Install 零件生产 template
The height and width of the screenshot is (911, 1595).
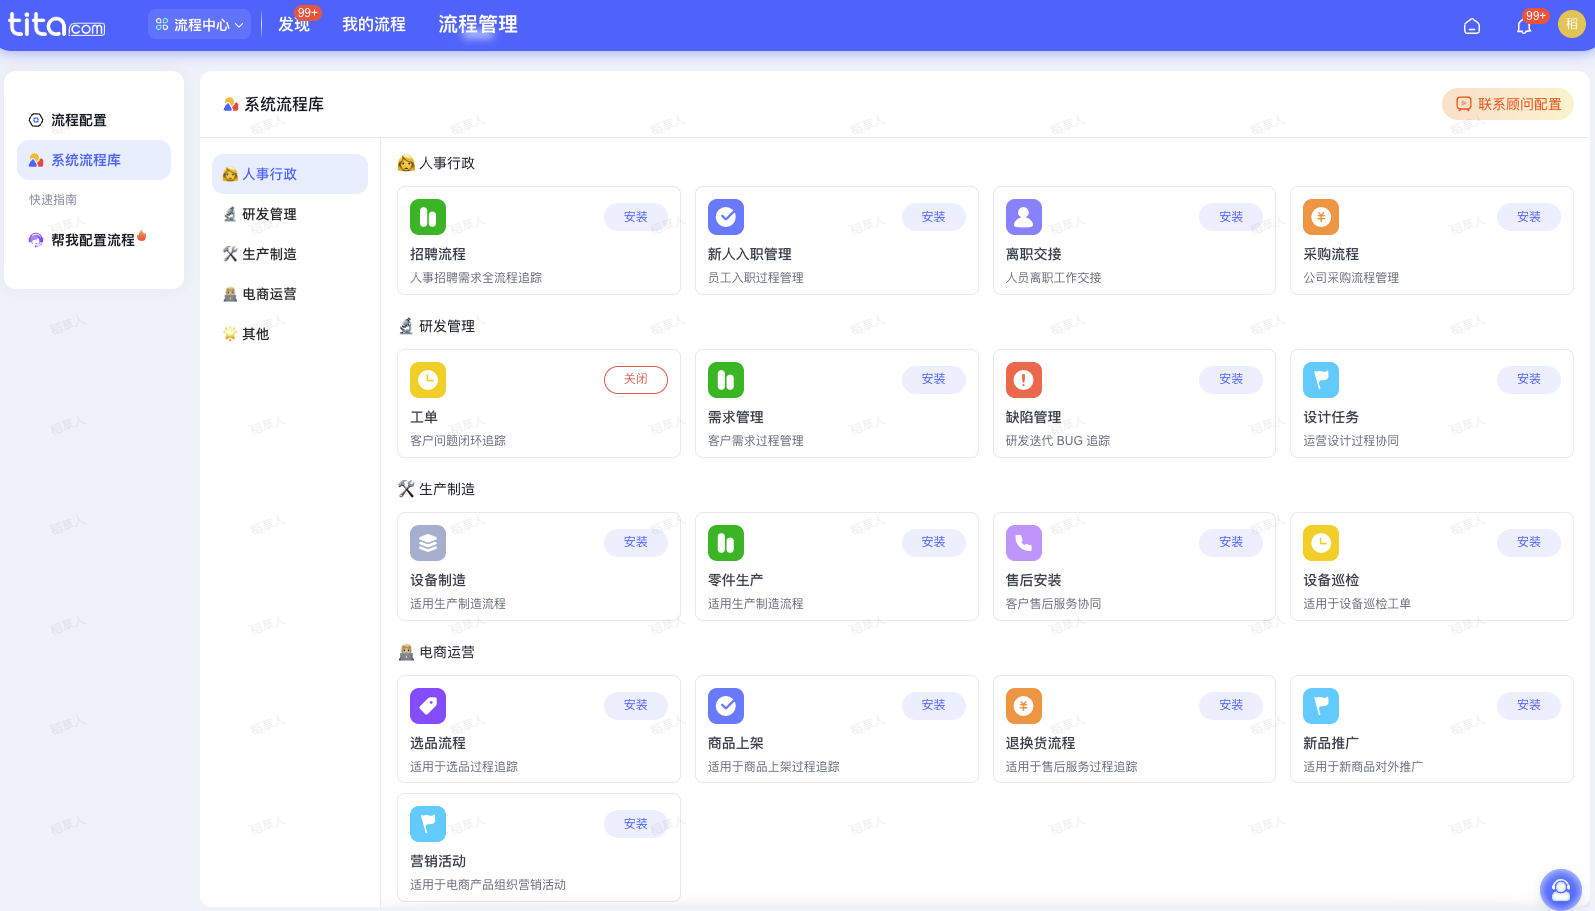point(934,543)
